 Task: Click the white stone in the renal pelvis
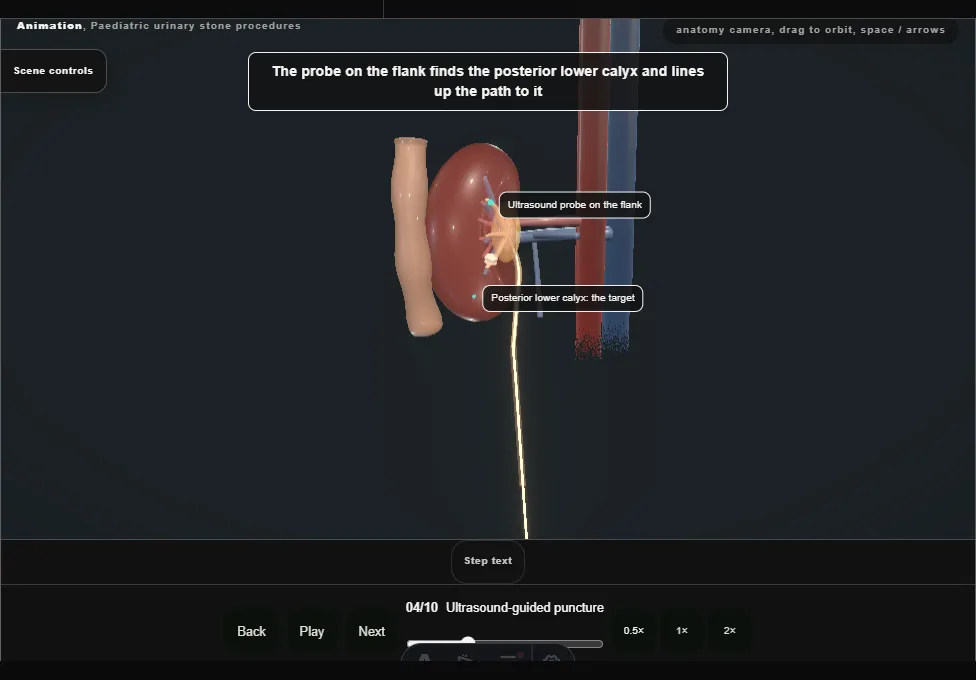(490, 261)
